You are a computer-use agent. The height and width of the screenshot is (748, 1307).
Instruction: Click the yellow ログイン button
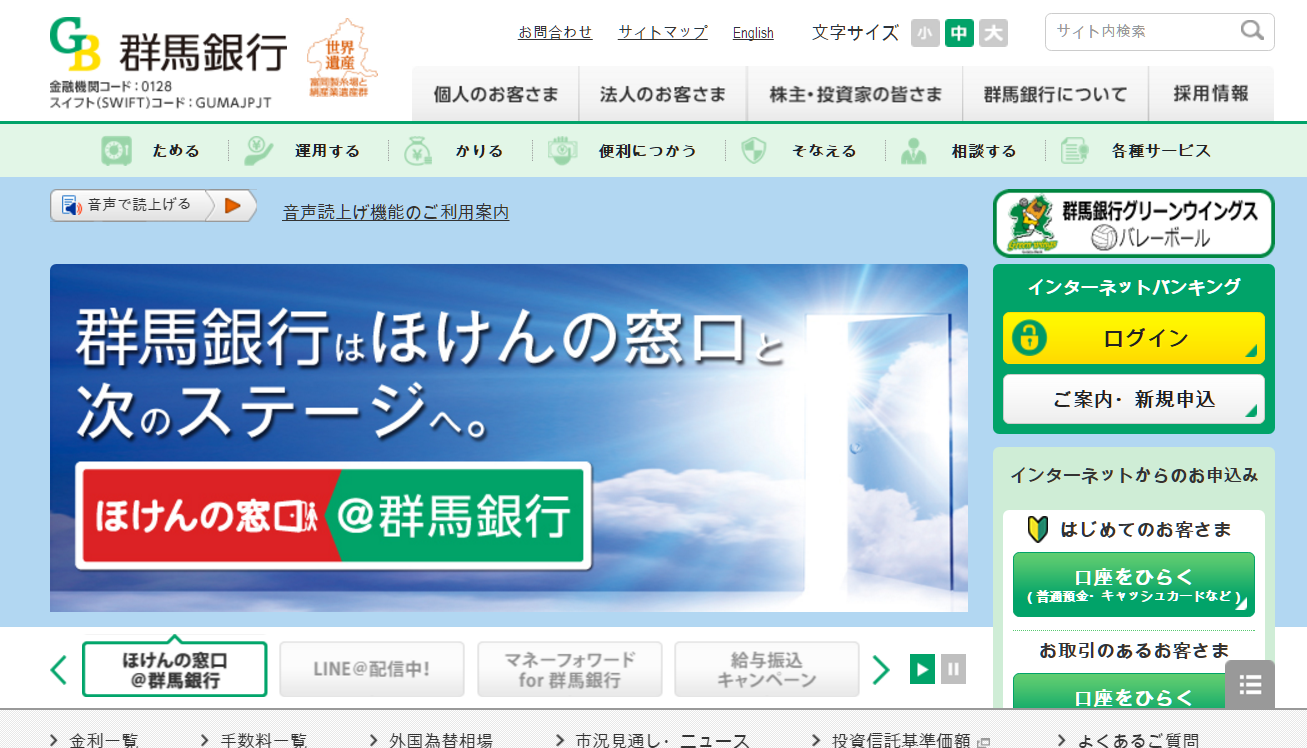click(1134, 338)
